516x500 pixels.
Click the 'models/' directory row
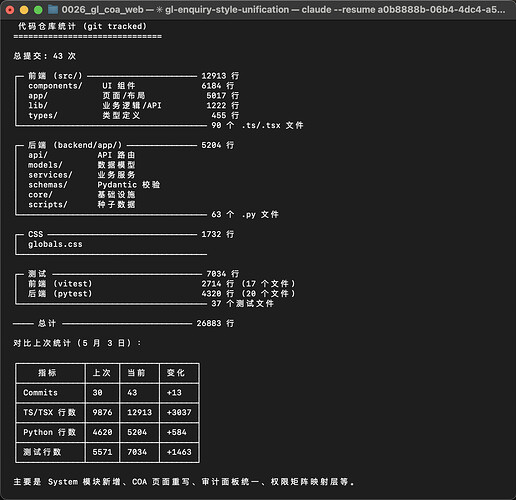click(x=82, y=165)
